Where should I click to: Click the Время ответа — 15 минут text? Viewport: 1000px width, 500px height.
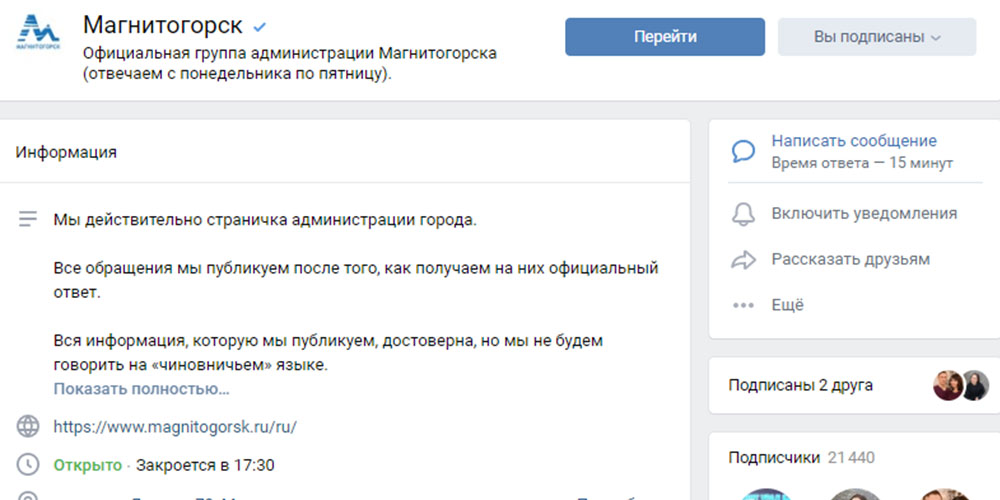point(862,163)
